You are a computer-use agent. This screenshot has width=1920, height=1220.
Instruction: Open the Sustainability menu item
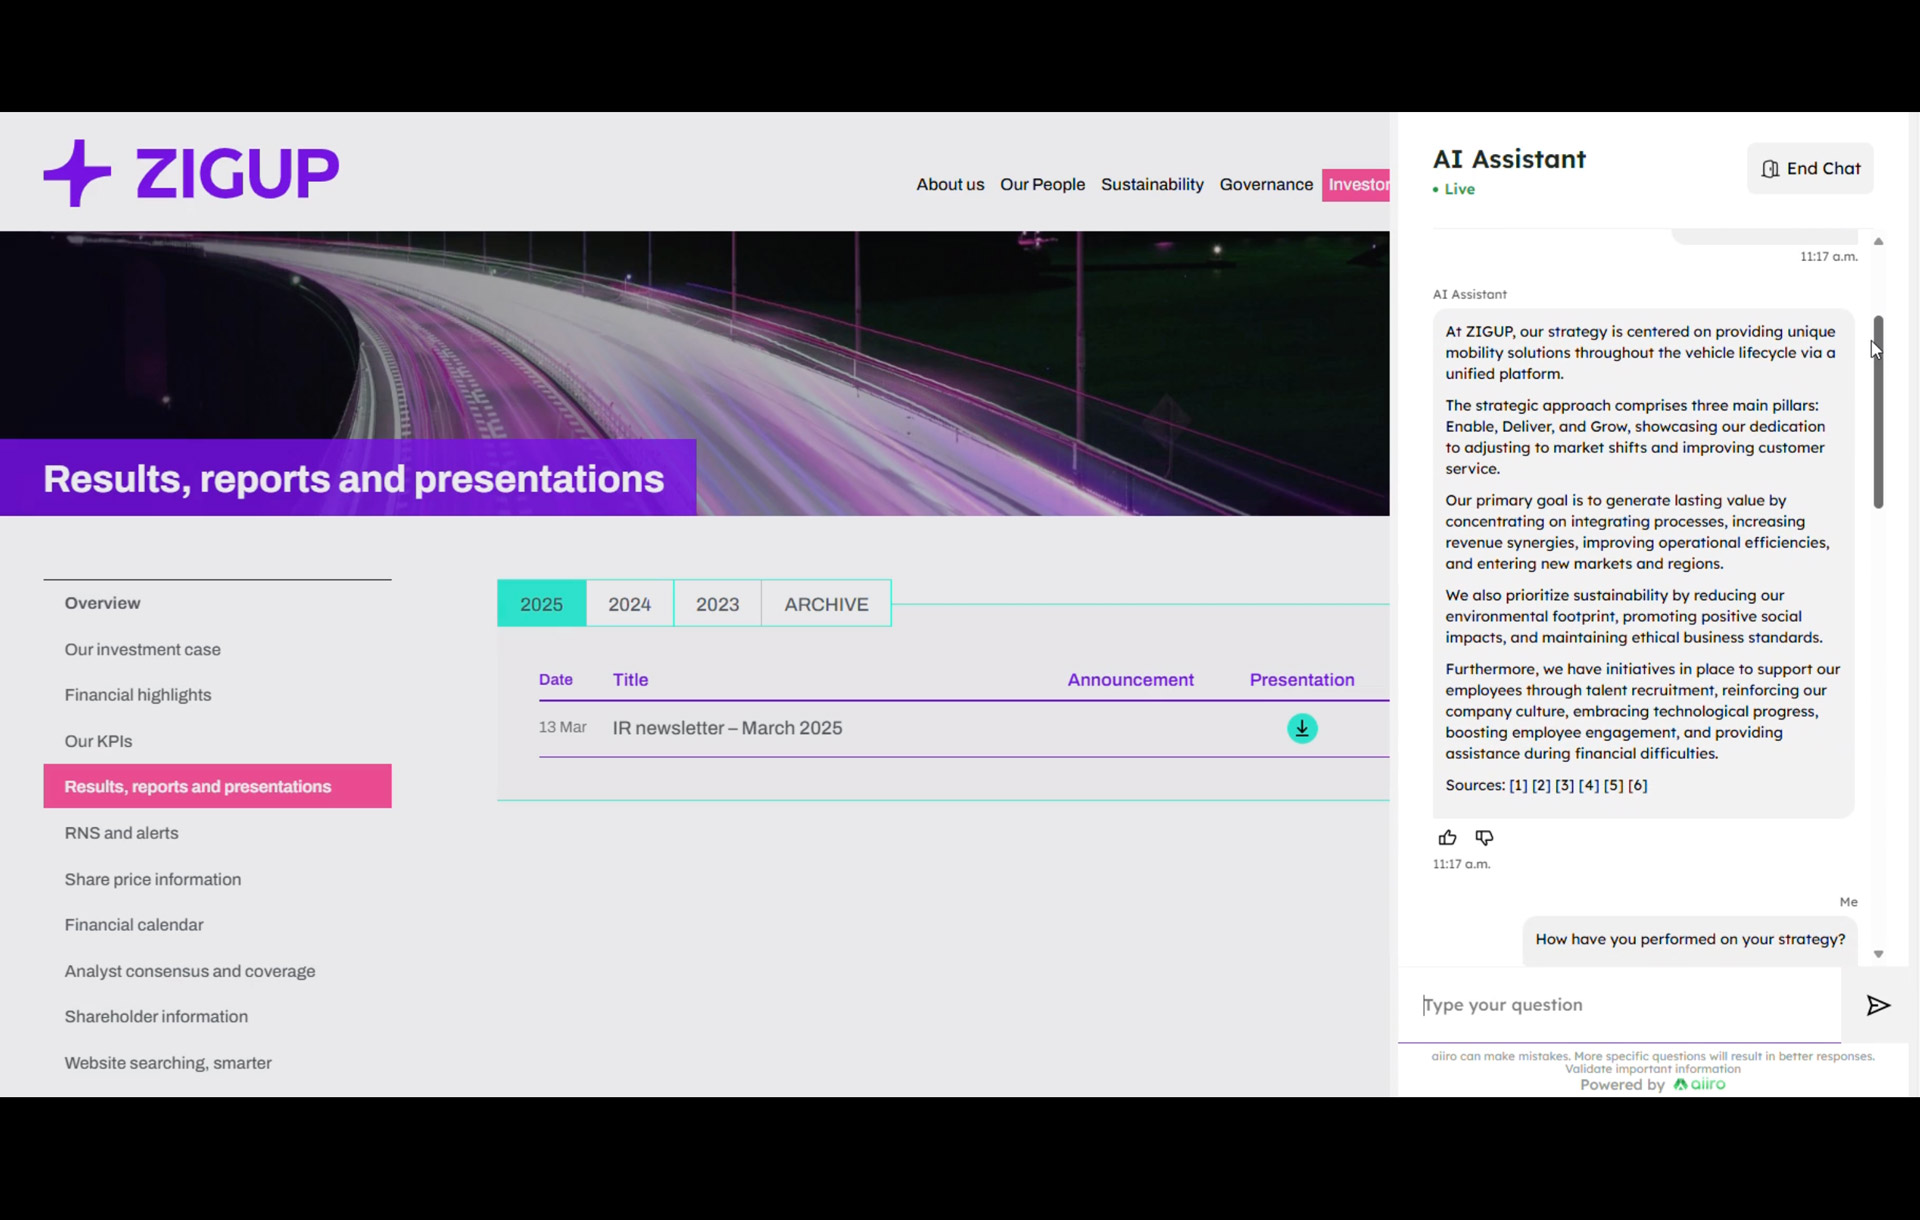click(x=1152, y=184)
